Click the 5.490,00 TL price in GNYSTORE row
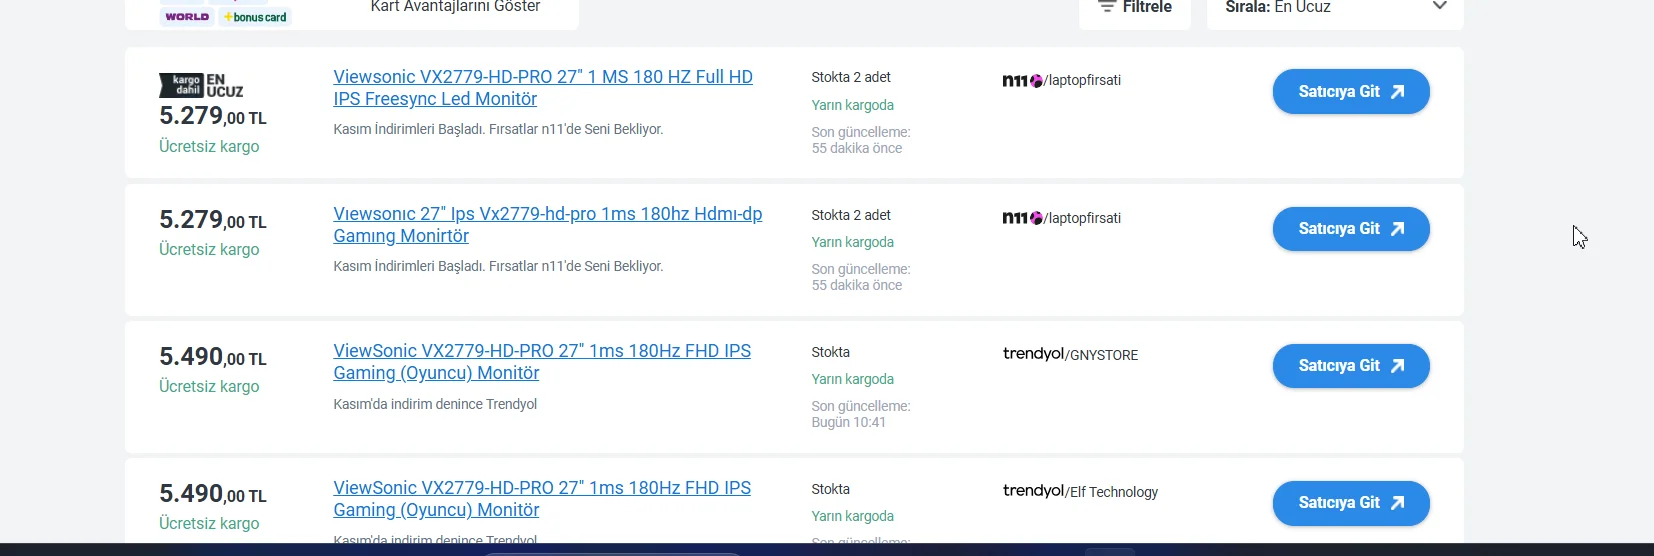 click(213, 357)
